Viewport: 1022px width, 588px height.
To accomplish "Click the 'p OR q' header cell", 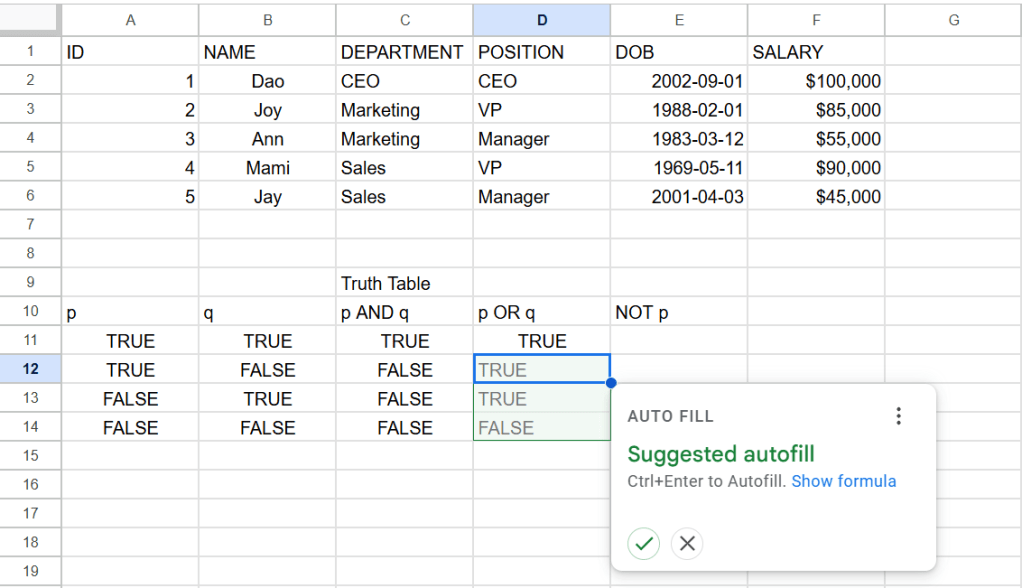I will [542, 312].
